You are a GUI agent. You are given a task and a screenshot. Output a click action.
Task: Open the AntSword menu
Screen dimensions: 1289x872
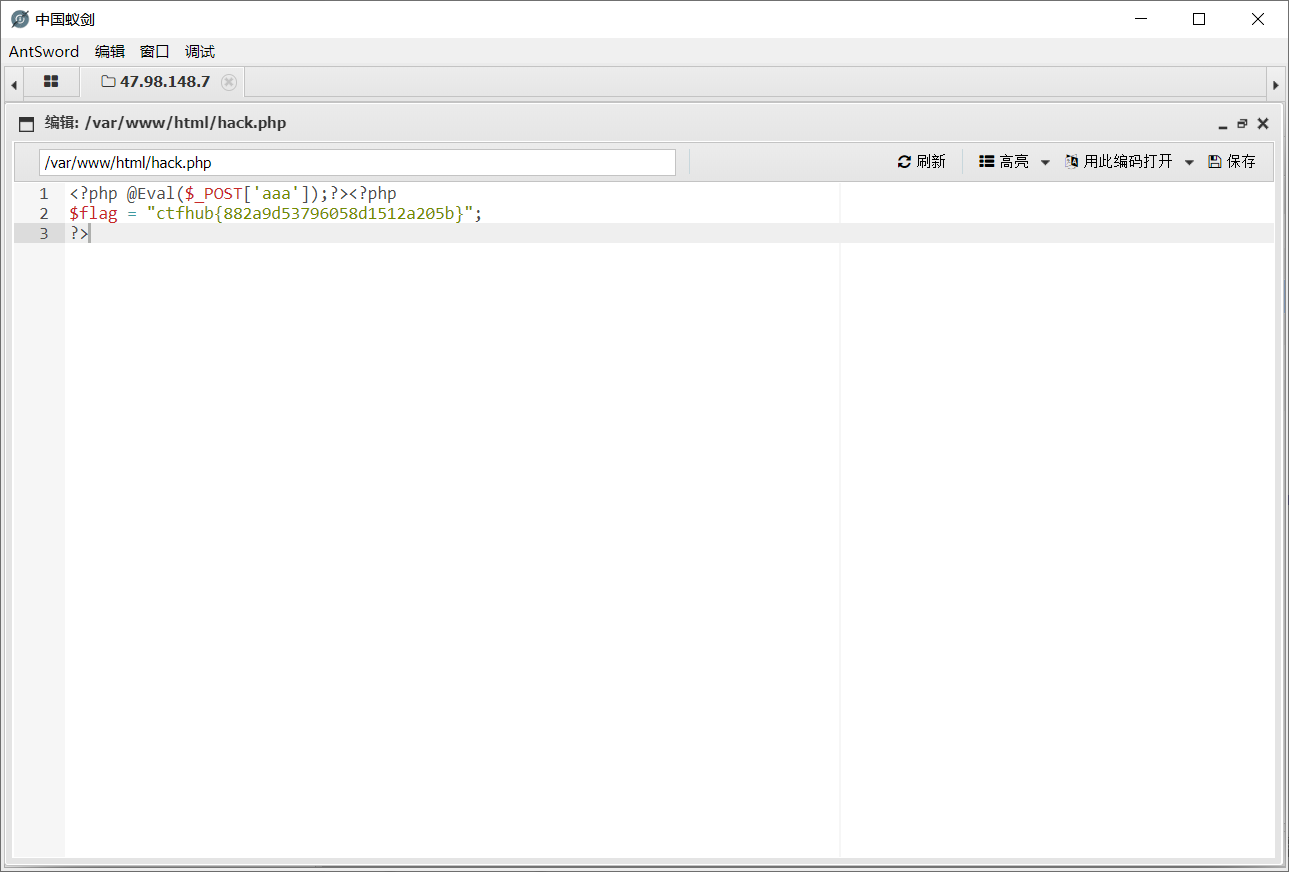click(44, 52)
